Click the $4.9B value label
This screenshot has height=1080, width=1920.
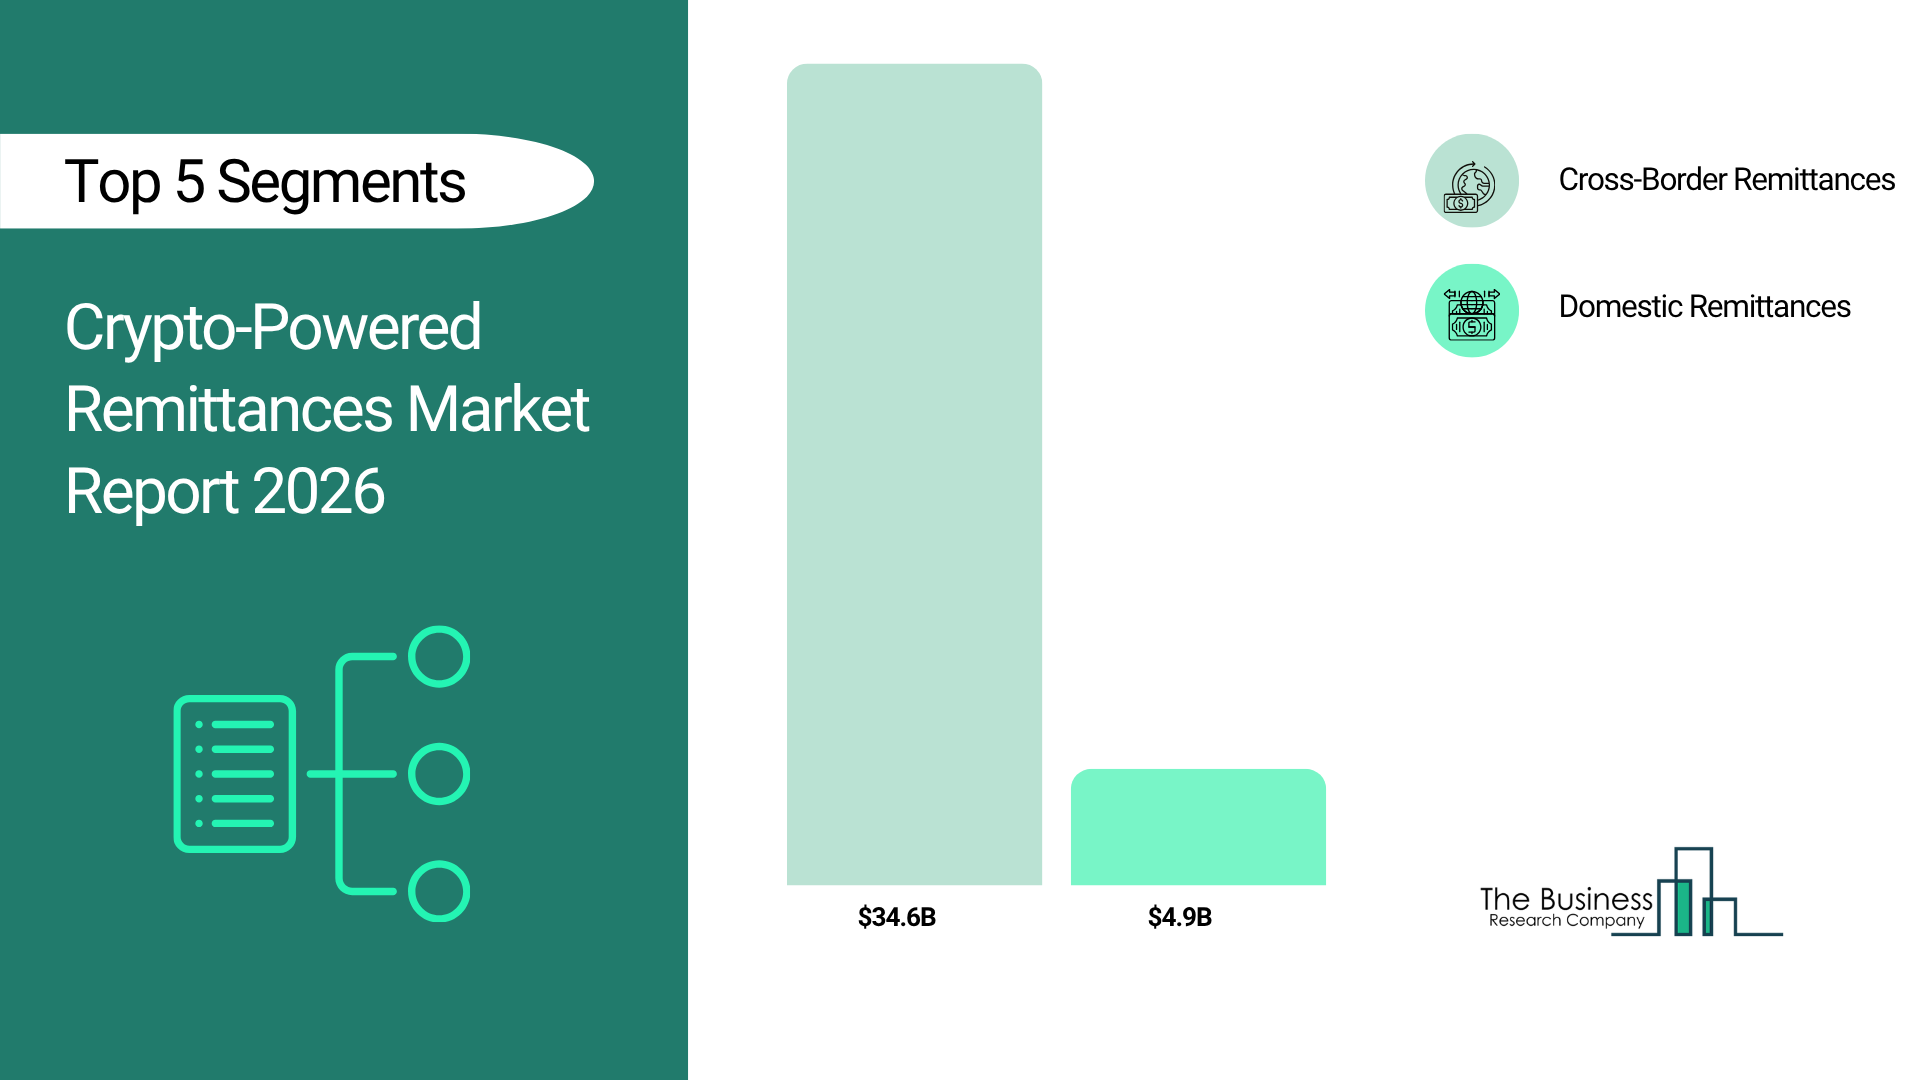(x=1180, y=917)
